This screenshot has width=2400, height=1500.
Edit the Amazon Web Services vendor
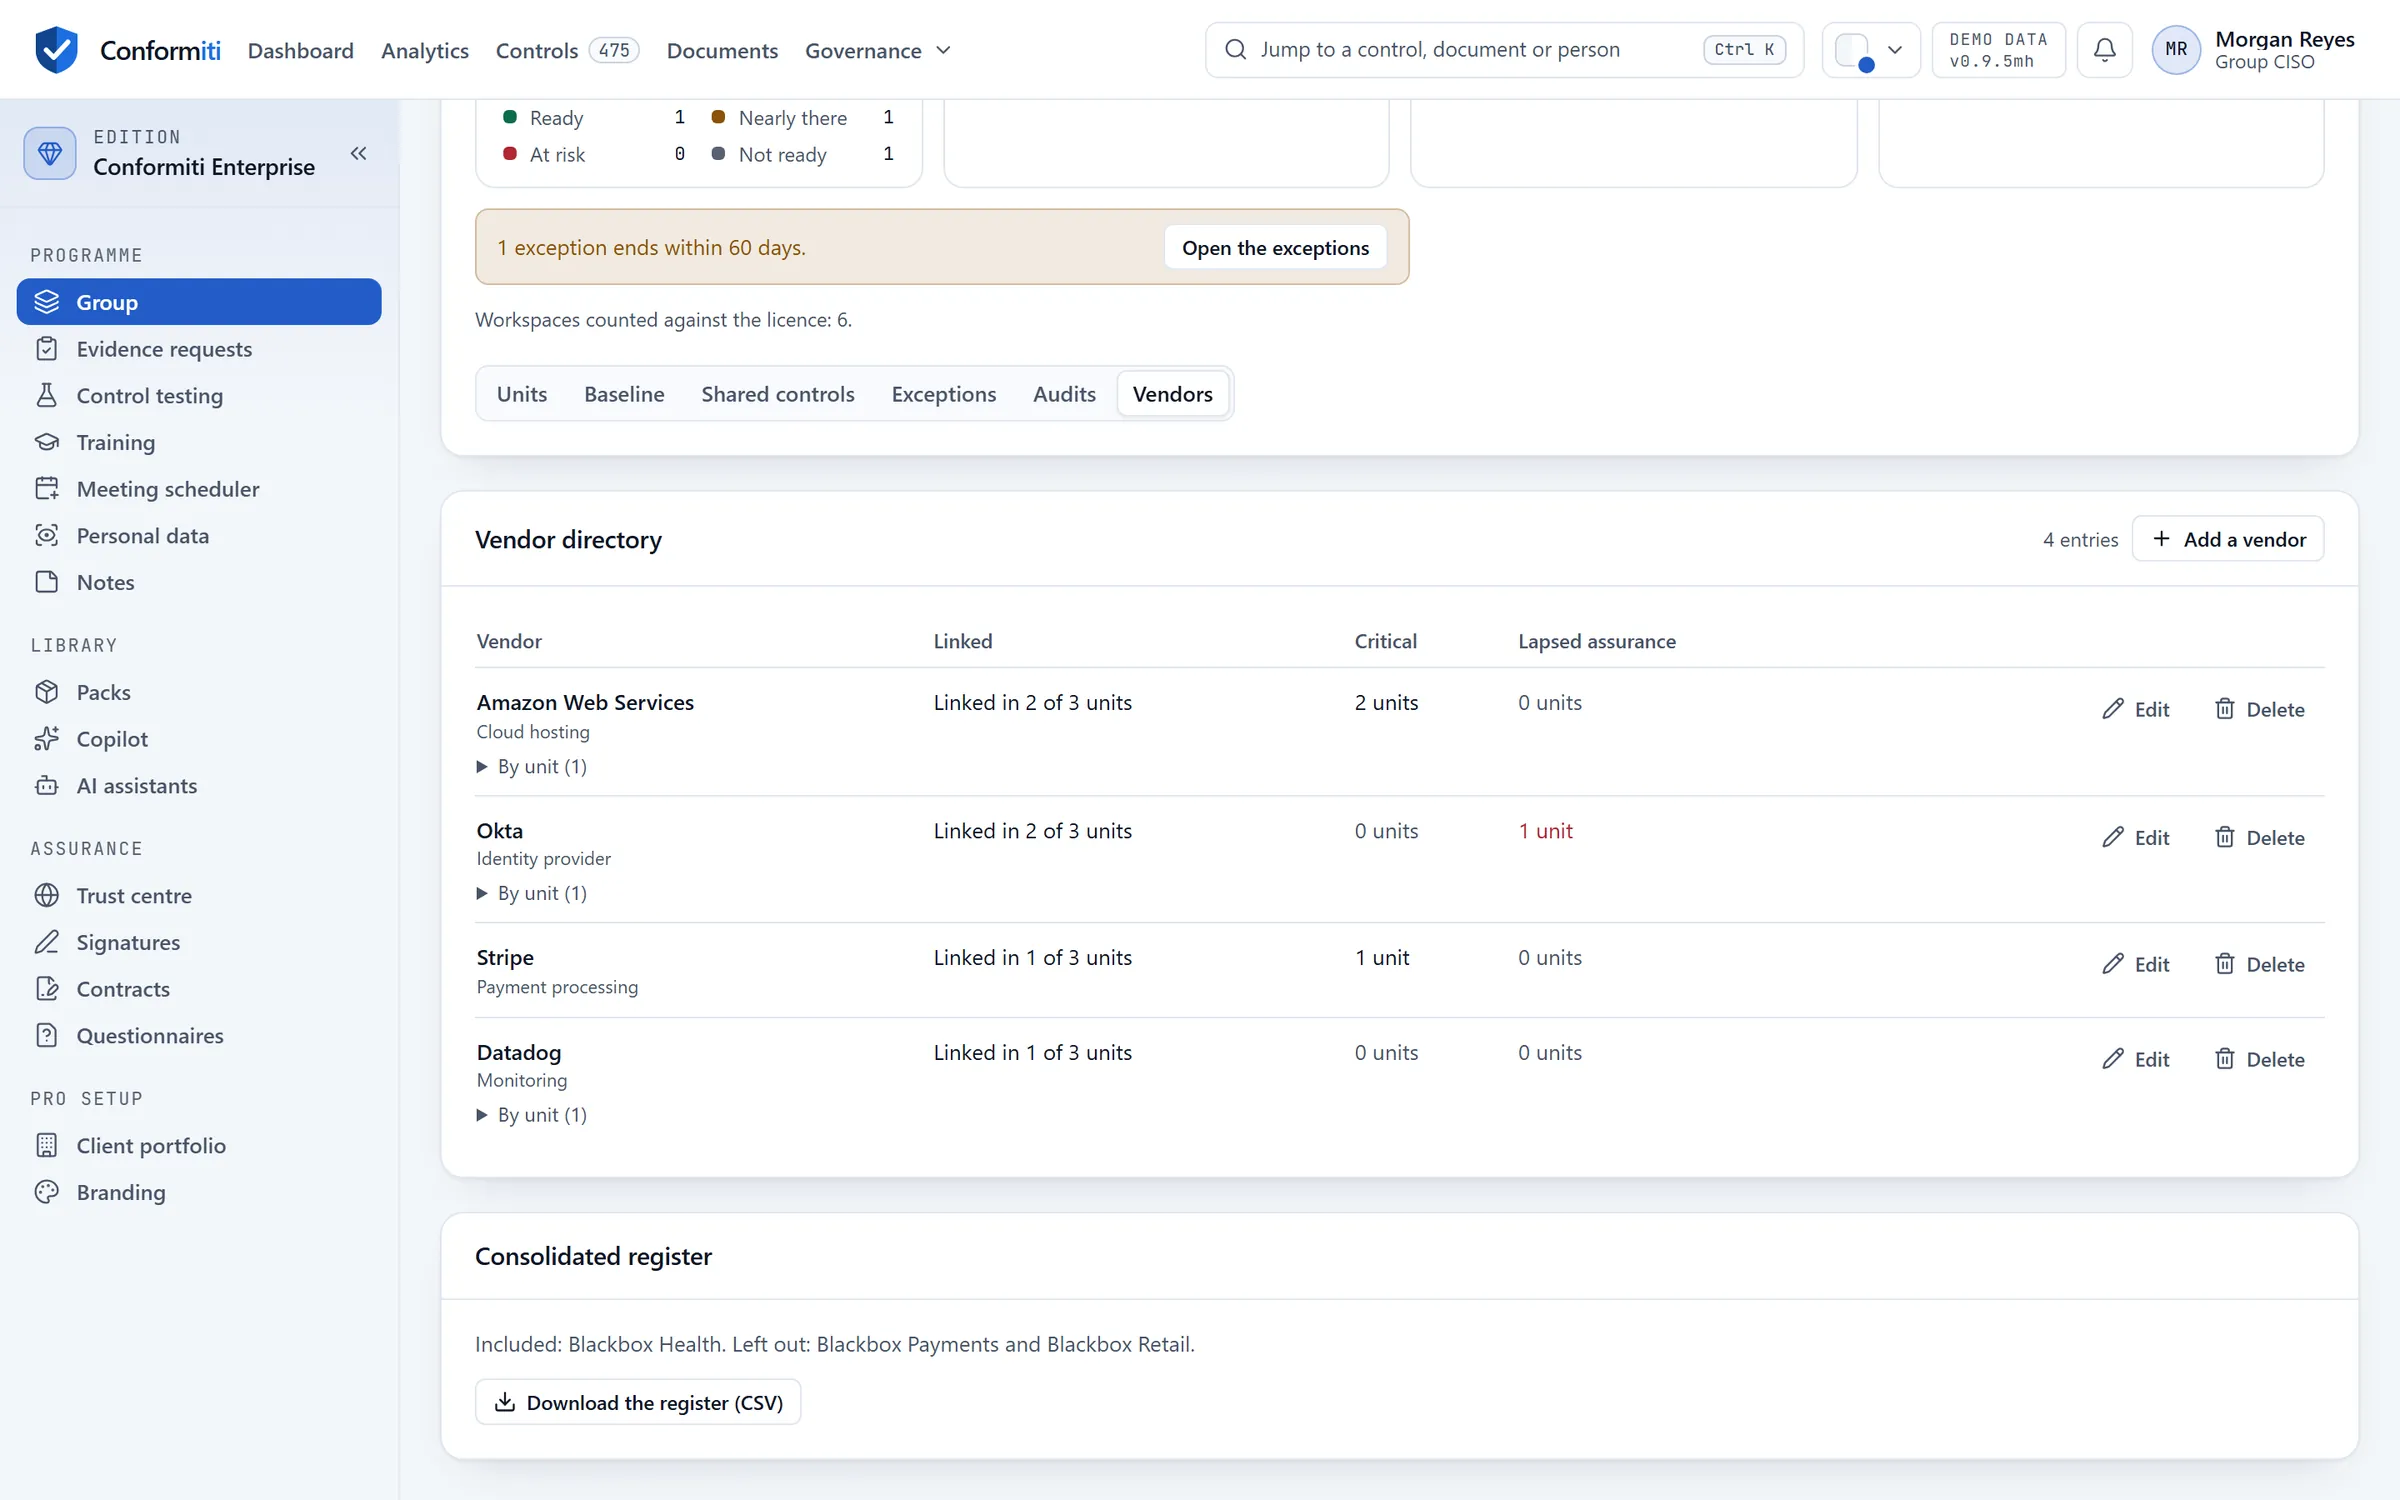[x=2135, y=709]
